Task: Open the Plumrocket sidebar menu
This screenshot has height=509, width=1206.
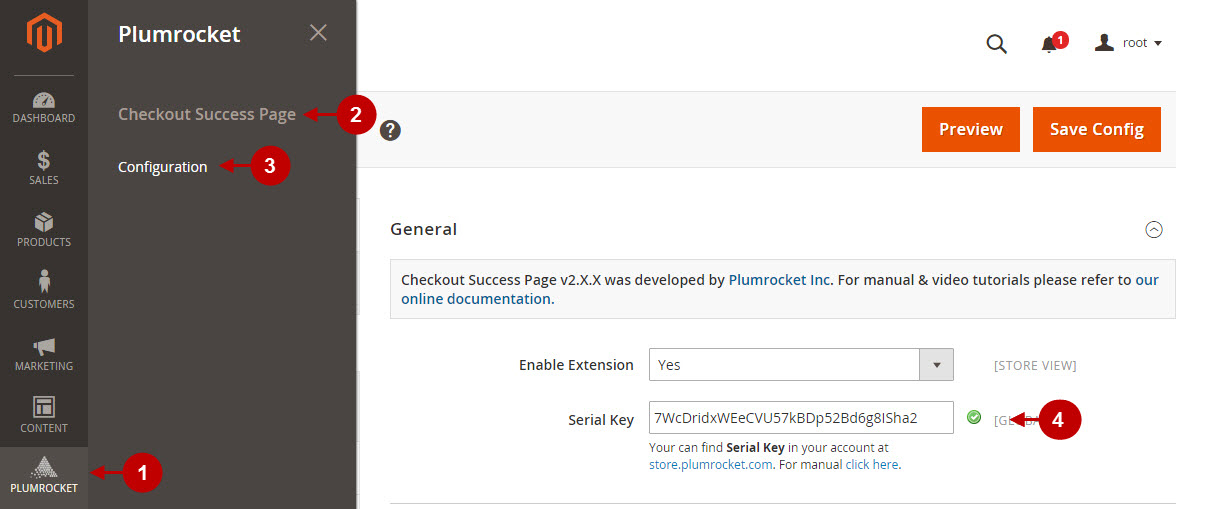Action: (x=44, y=476)
